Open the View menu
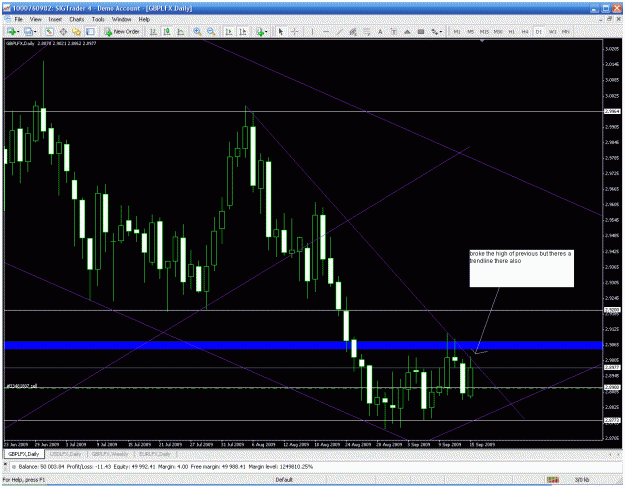 click(35, 19)
